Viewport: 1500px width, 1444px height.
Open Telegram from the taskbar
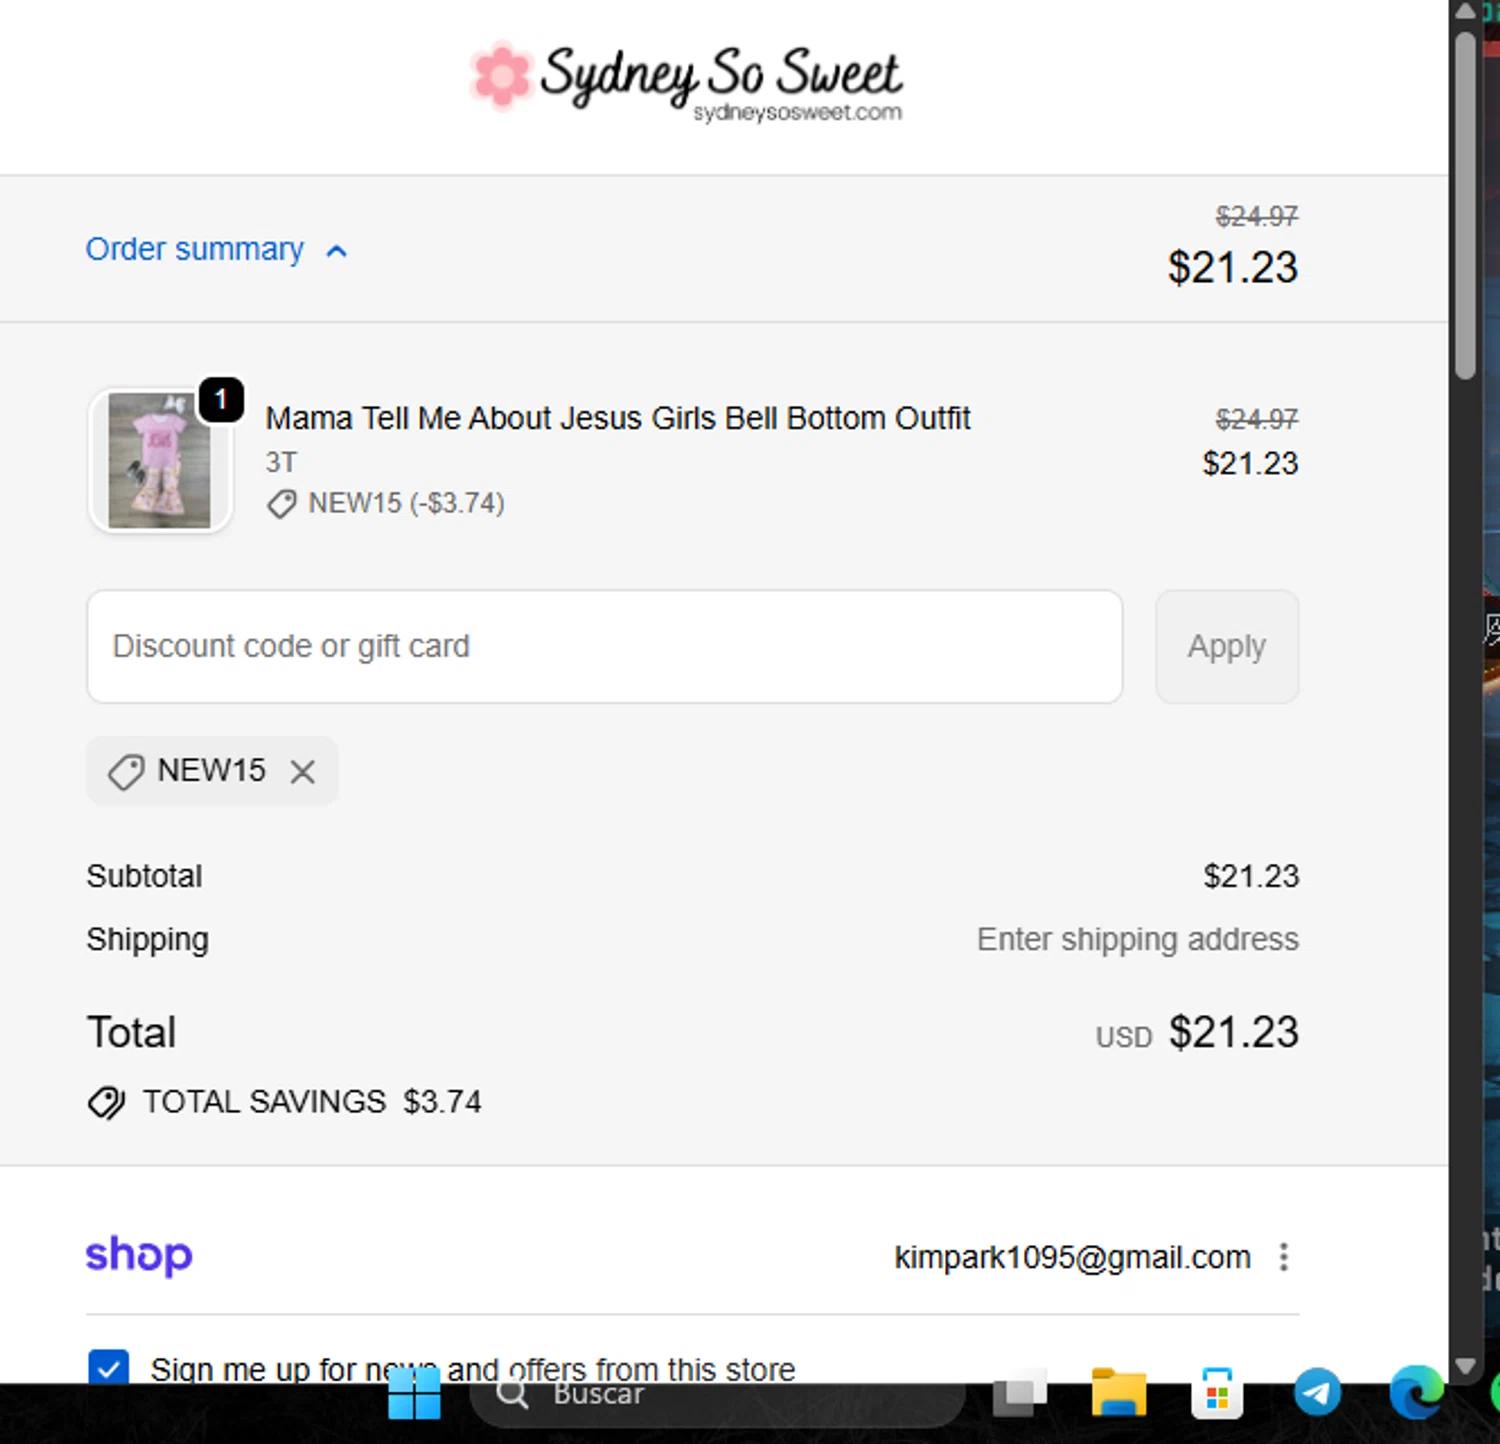[1317, 1394]
